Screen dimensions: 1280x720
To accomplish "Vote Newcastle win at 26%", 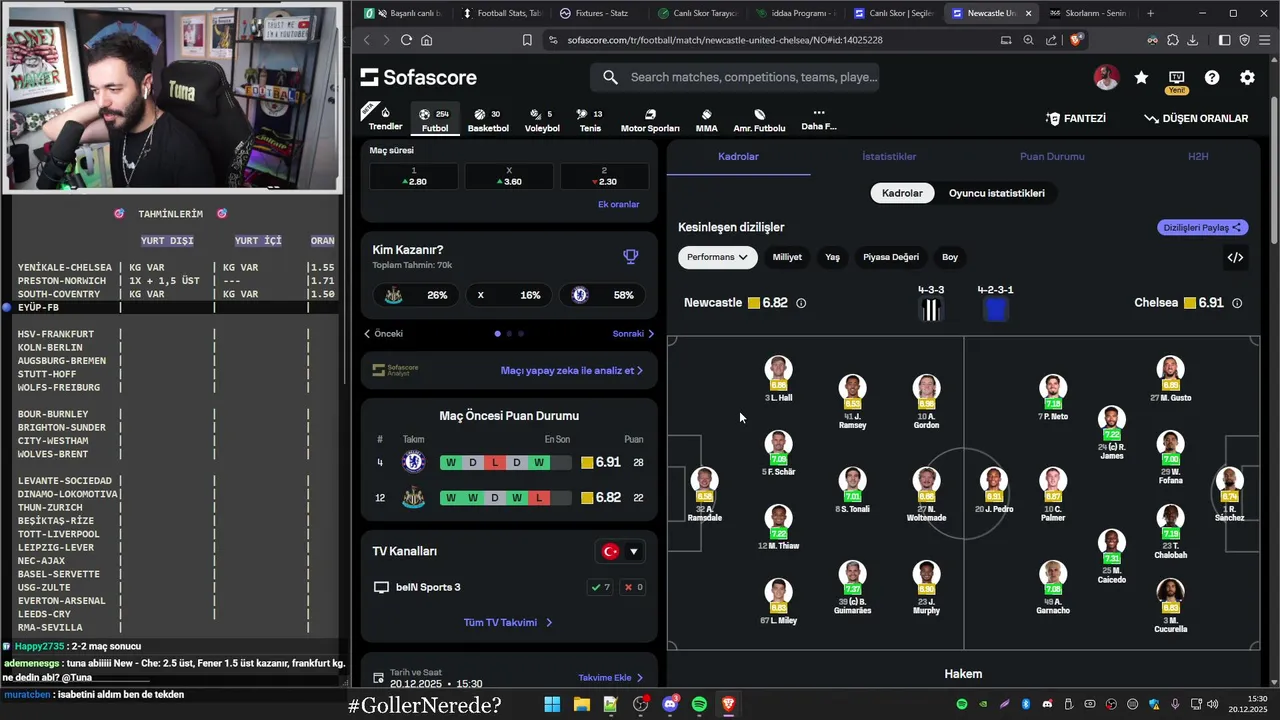I will (416, 295).
